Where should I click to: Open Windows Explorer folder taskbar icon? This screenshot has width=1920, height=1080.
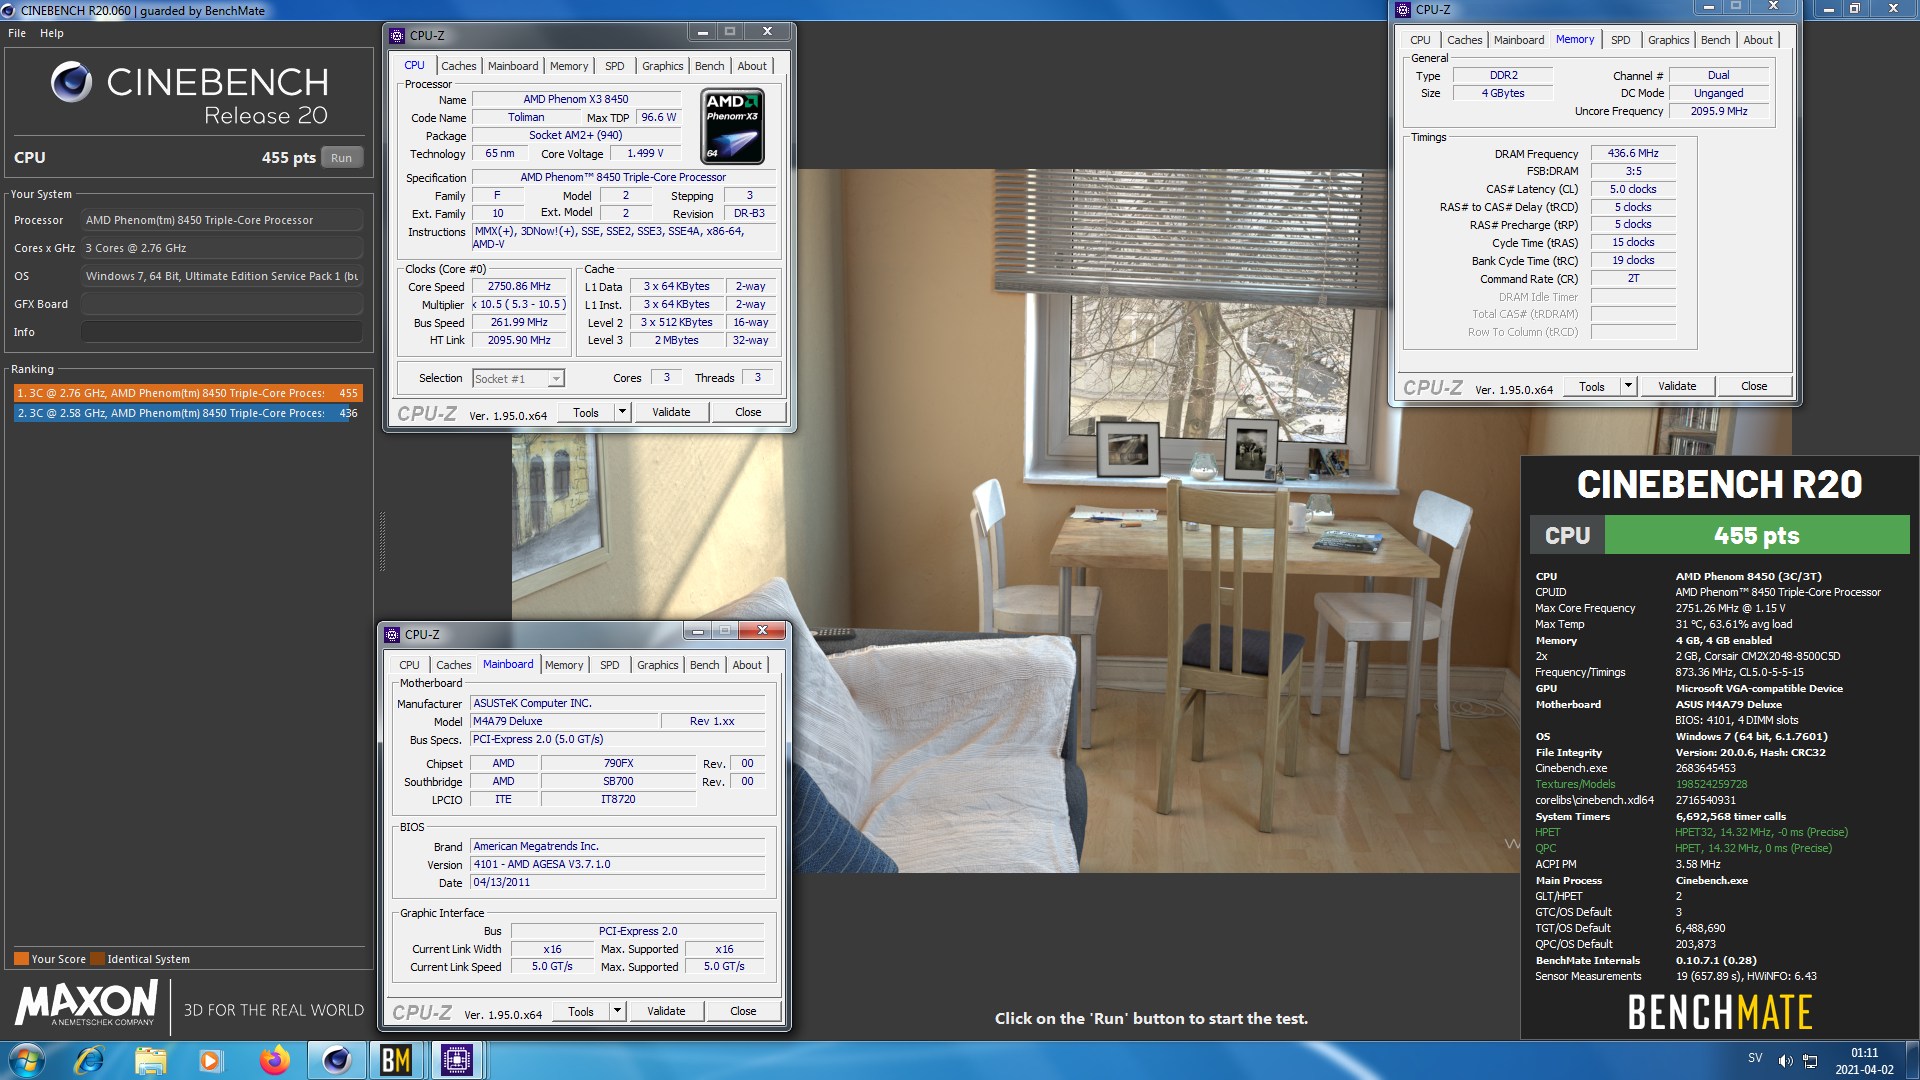click(x=150, y=1060)
